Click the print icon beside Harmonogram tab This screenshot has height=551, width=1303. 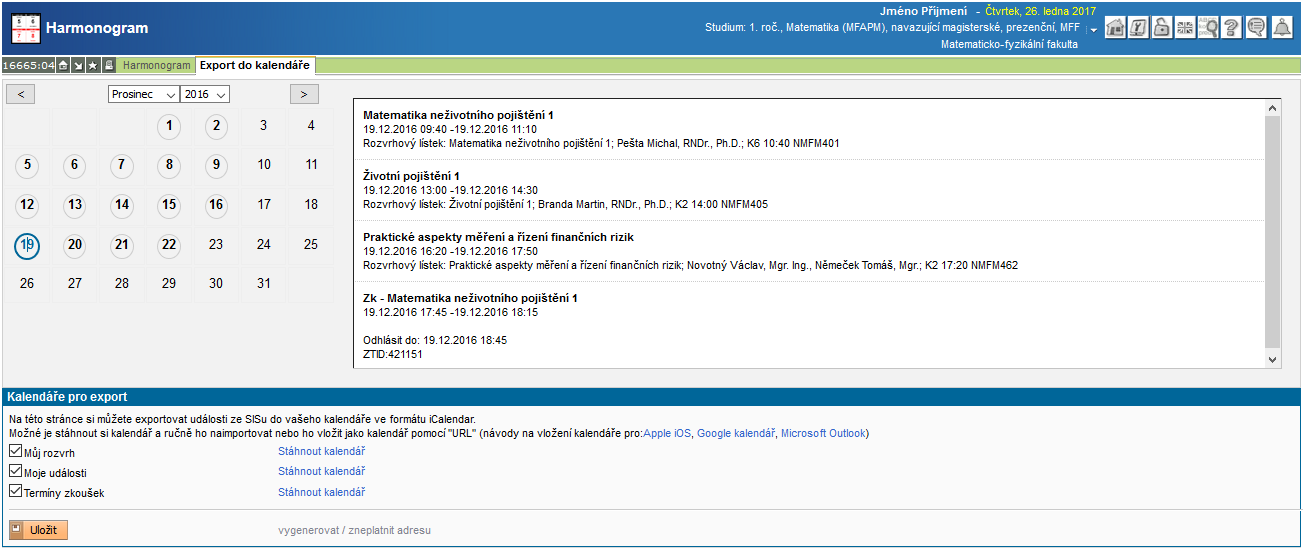pos(108,66)
